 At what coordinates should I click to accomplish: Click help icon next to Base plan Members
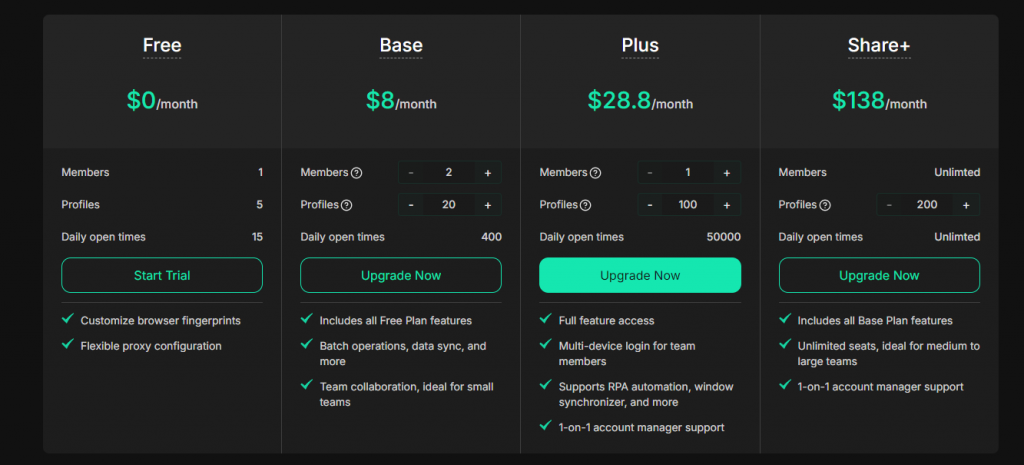point(357,173)
